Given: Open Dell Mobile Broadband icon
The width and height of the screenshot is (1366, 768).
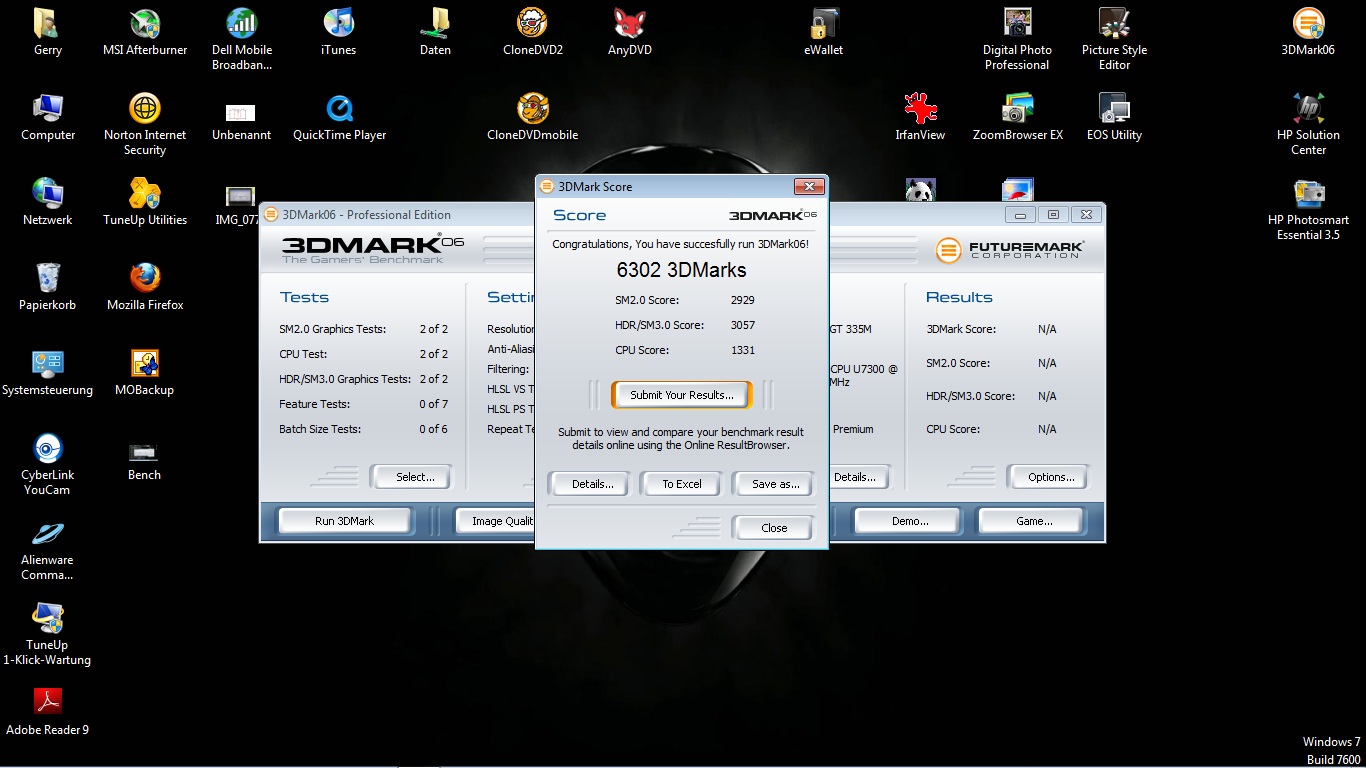Looking at the screenshot, I should (x=242, y=39).
